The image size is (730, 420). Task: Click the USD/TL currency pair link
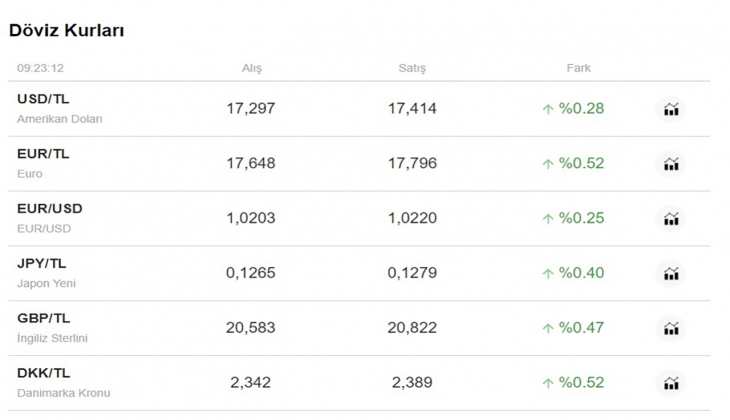43,99
